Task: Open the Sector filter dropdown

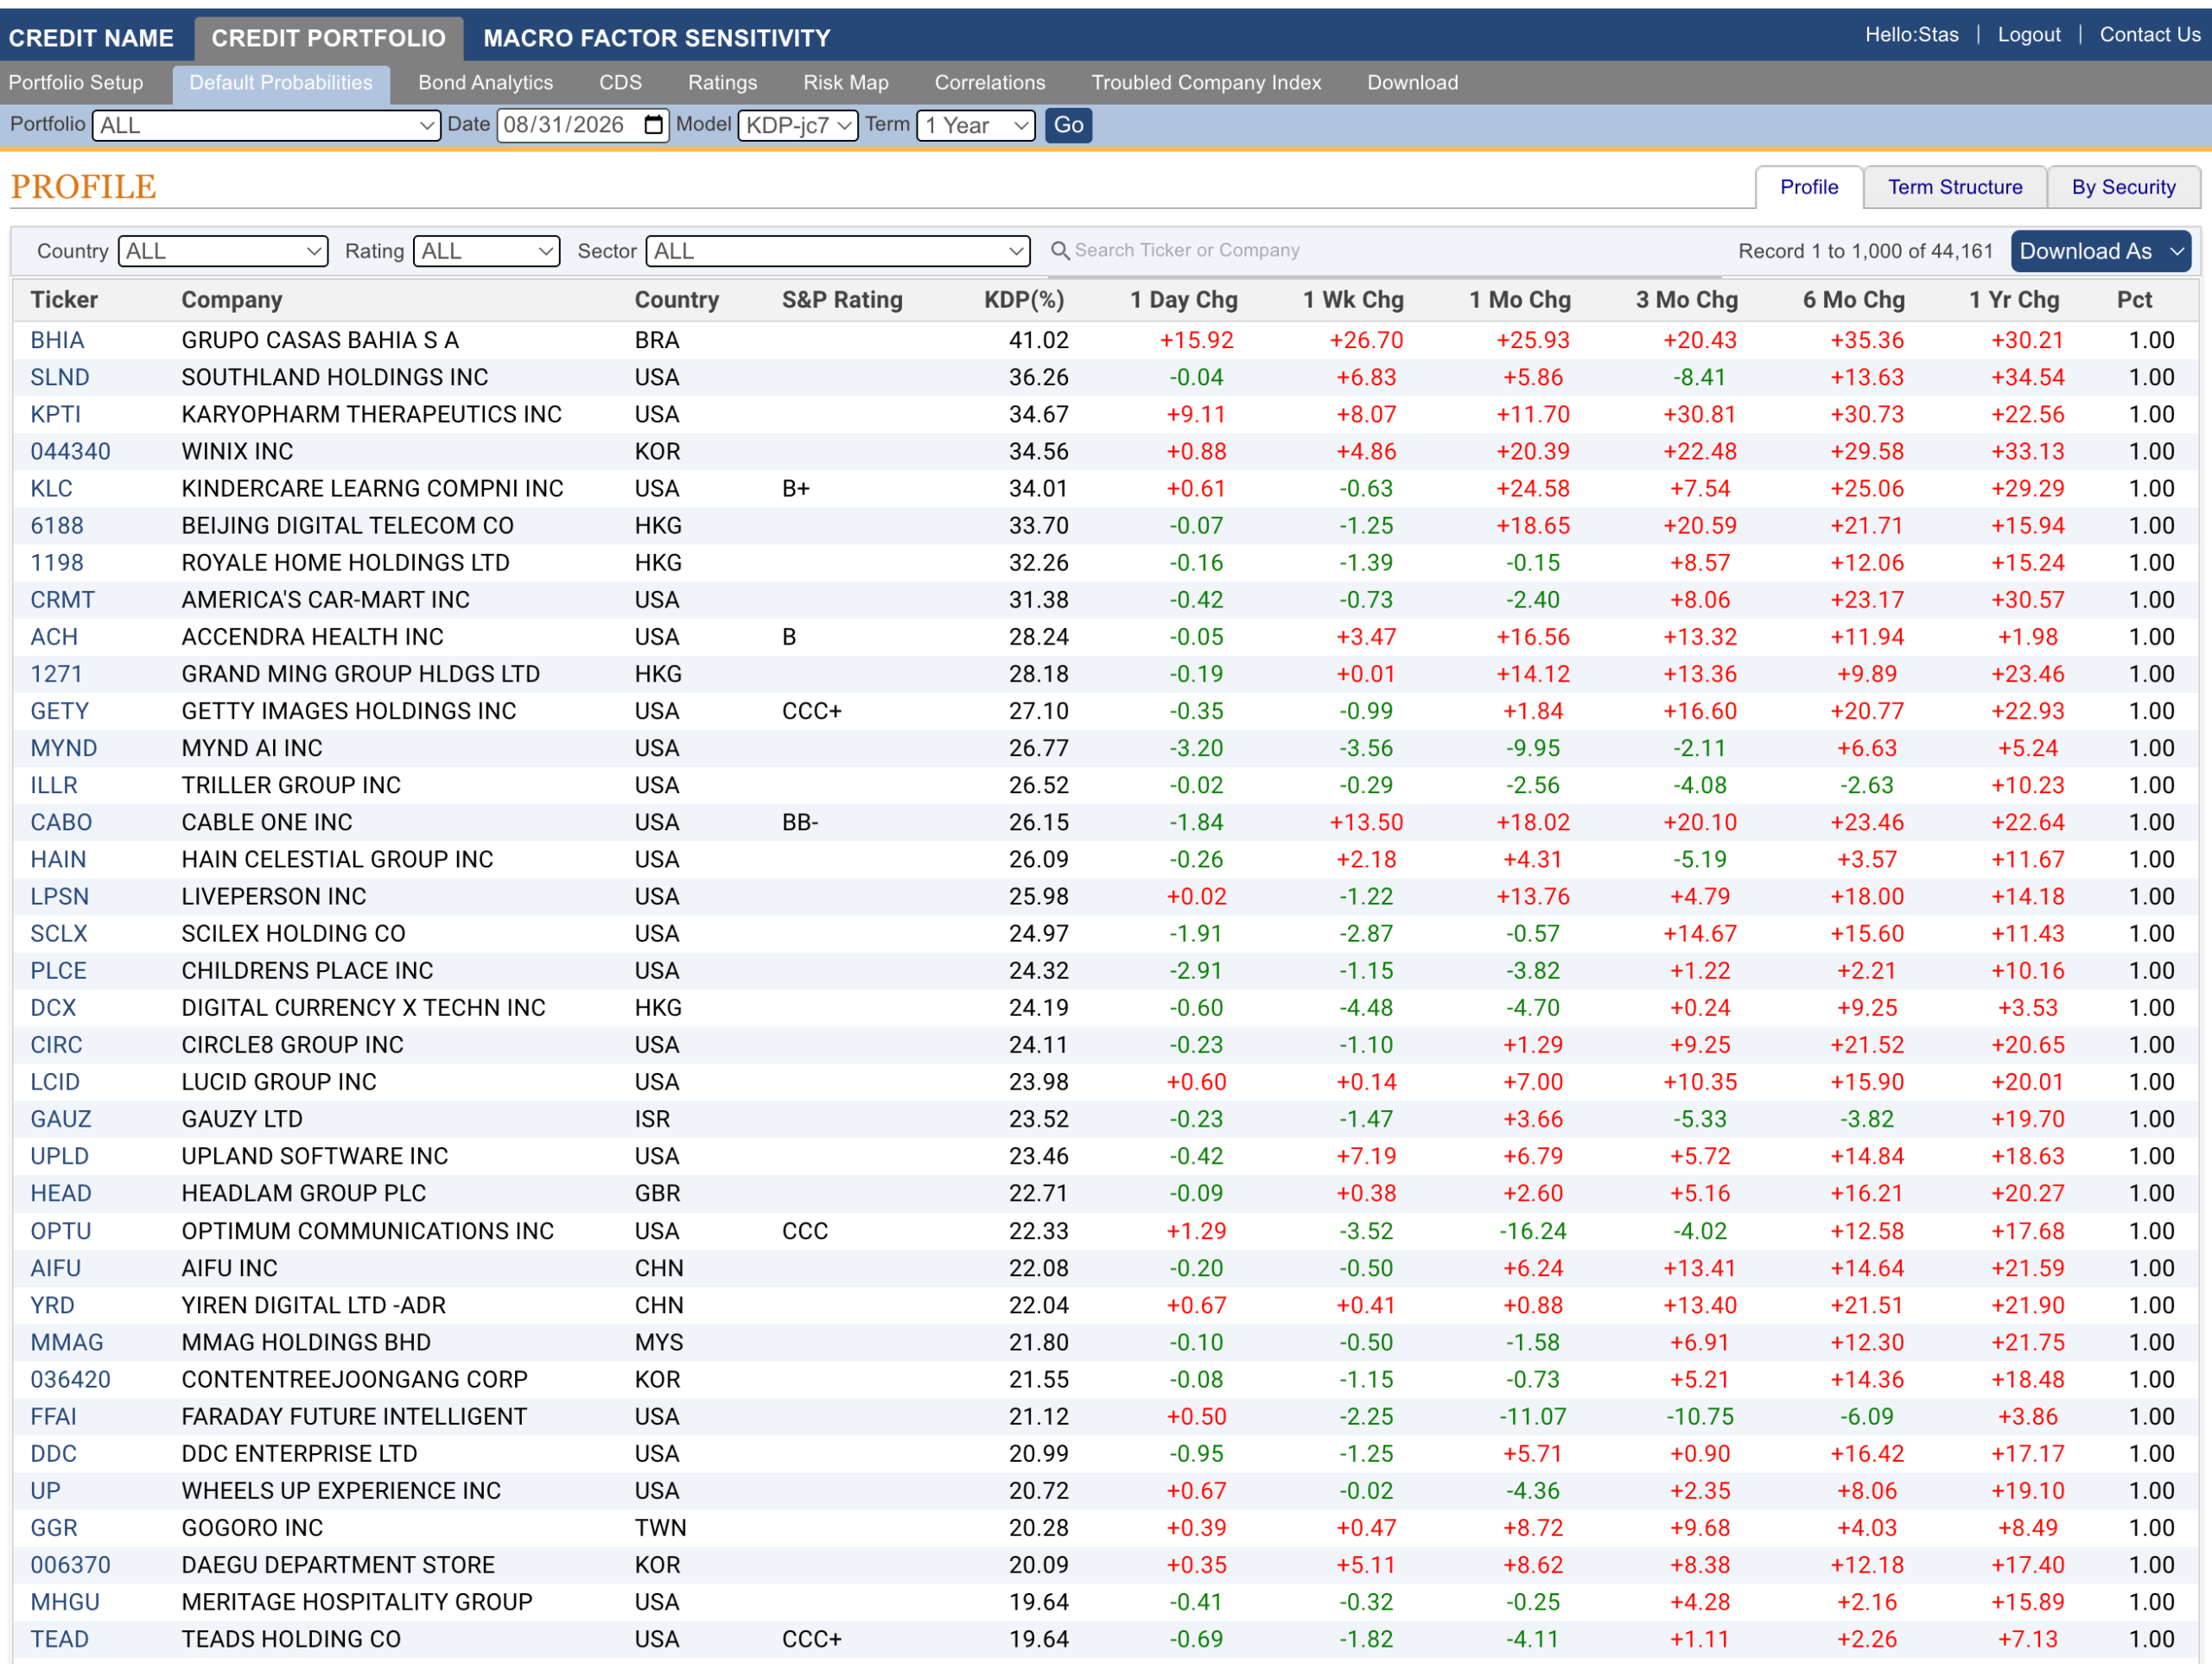Action: (838, 251)
